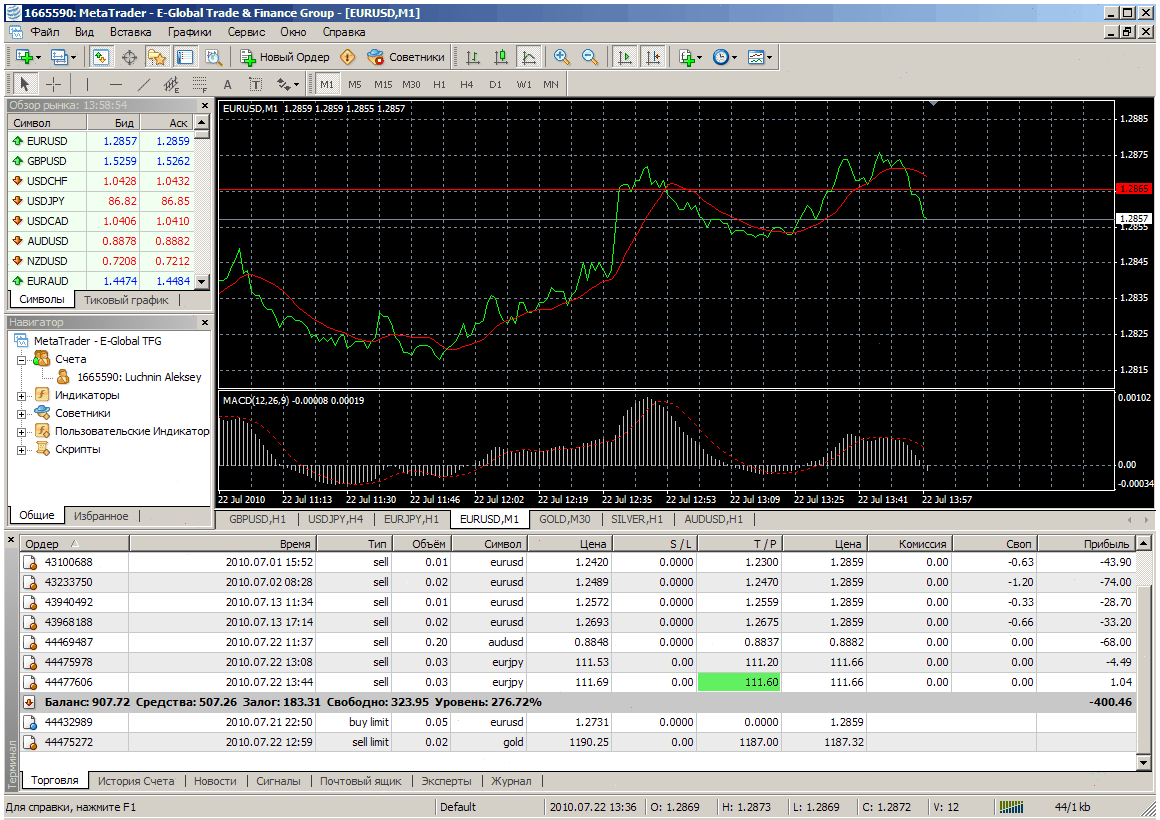Click the Новый Ордер button
The height and width of the screenshot is (820, 1160).
(x=284, y=57)
